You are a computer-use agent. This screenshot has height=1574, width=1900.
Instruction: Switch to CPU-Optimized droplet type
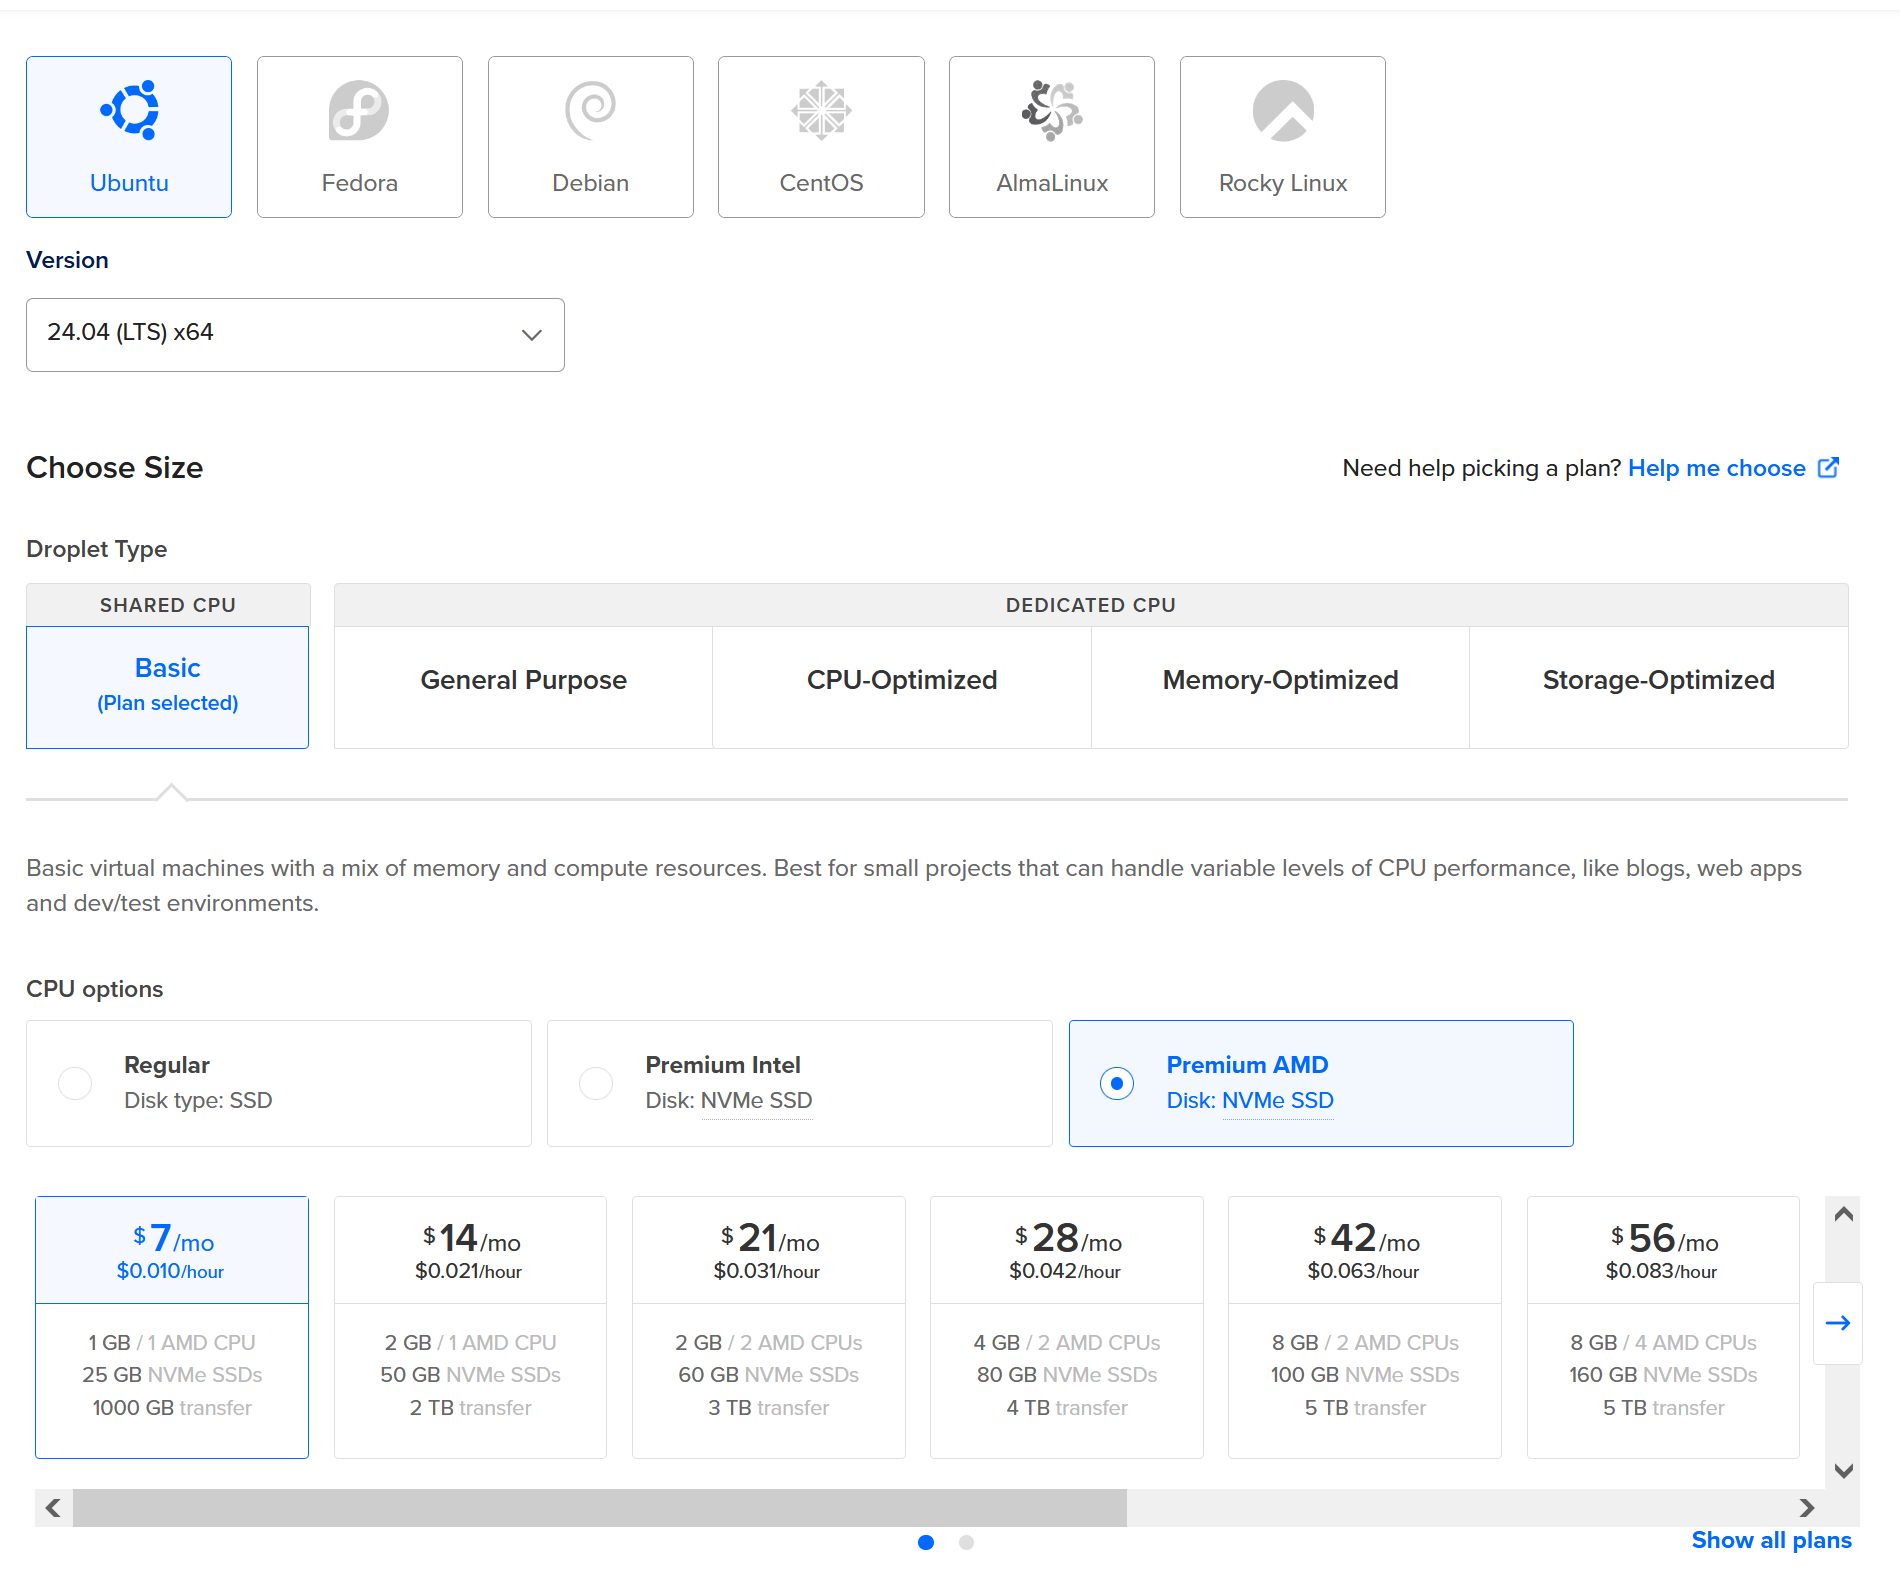[x=902, y=687]
